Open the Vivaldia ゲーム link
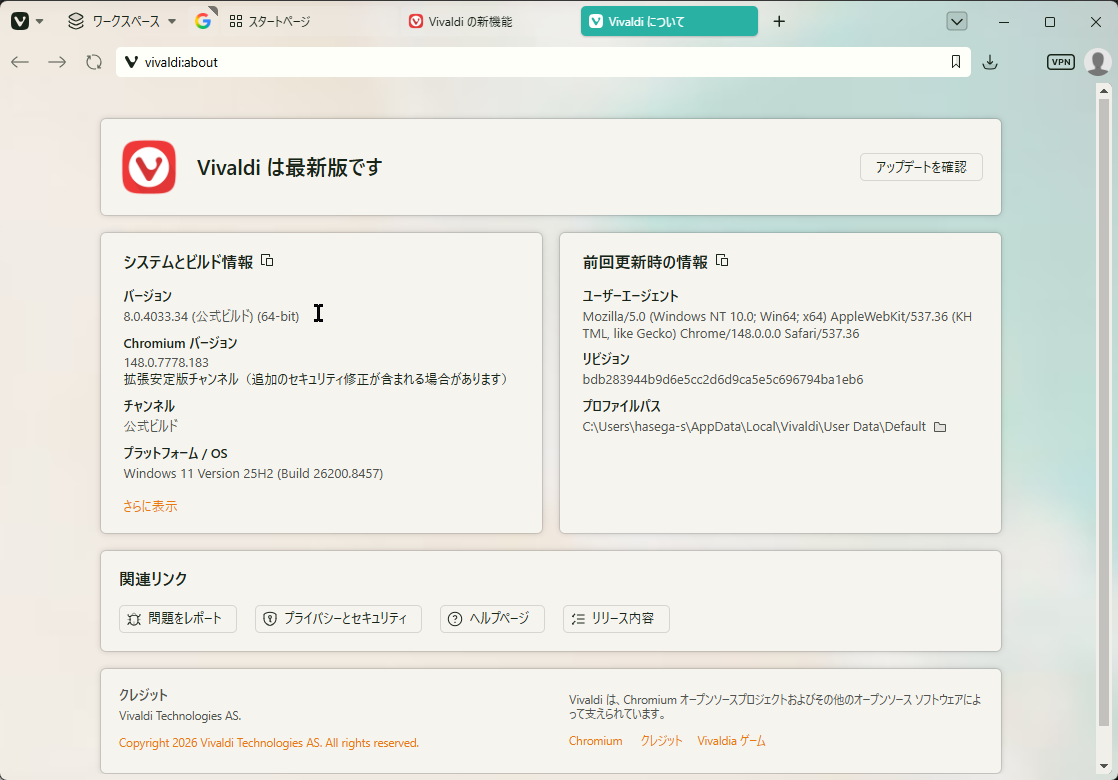This screenshot has height=780, width=1118. pos(732,741)
